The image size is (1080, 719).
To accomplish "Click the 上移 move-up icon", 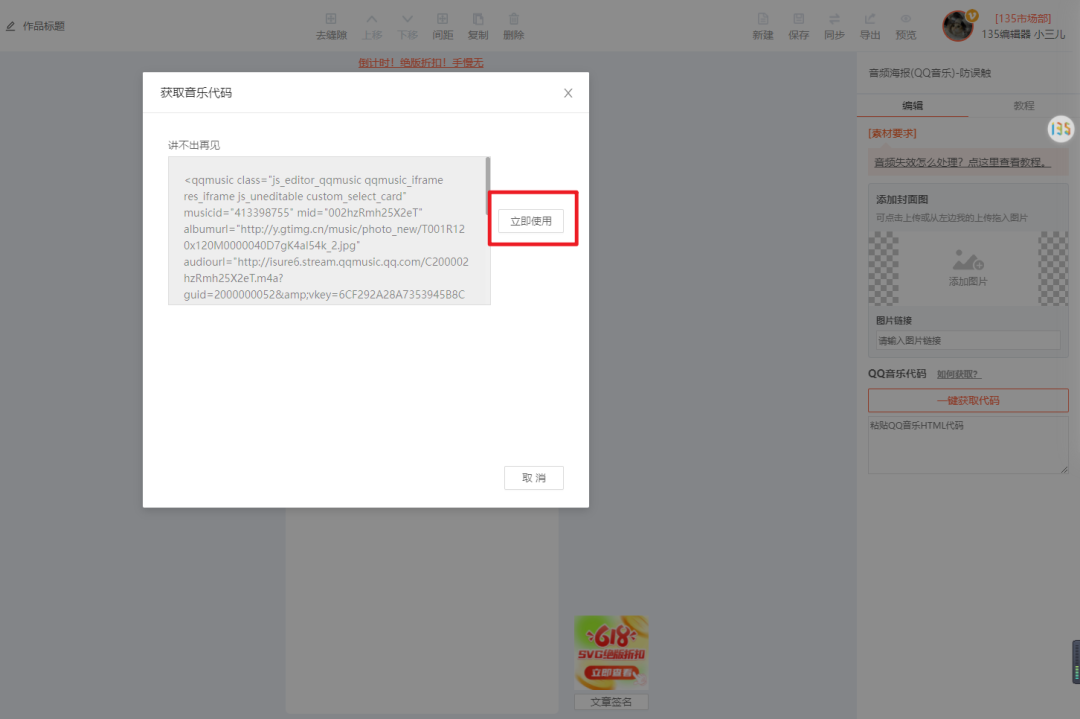I will 372,26.
